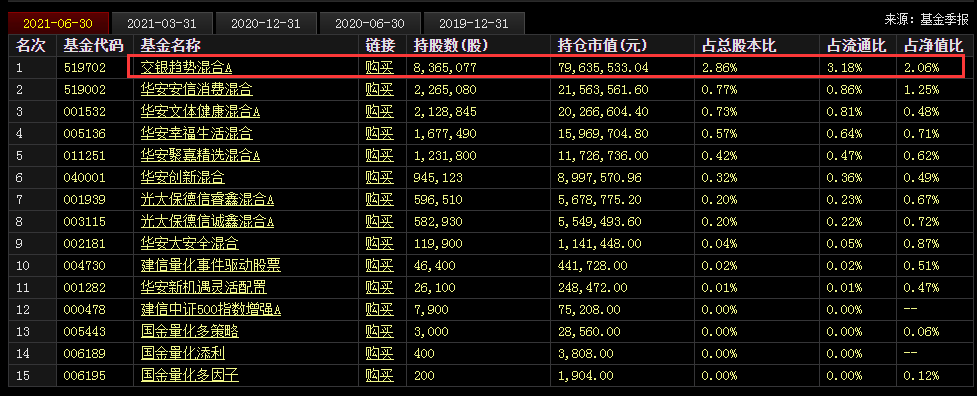Switch to the 2020-06-30 tab
This screenshot has height=396, width=977.
pyautogui.click(x=369, y=24)
